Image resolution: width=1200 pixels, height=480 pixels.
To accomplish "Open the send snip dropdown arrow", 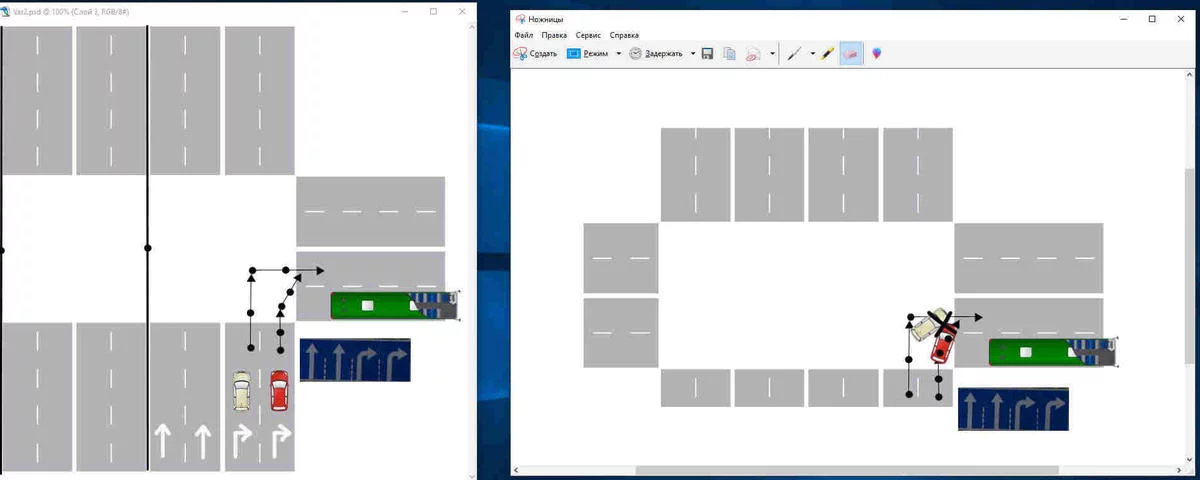I will pos(773,54).
